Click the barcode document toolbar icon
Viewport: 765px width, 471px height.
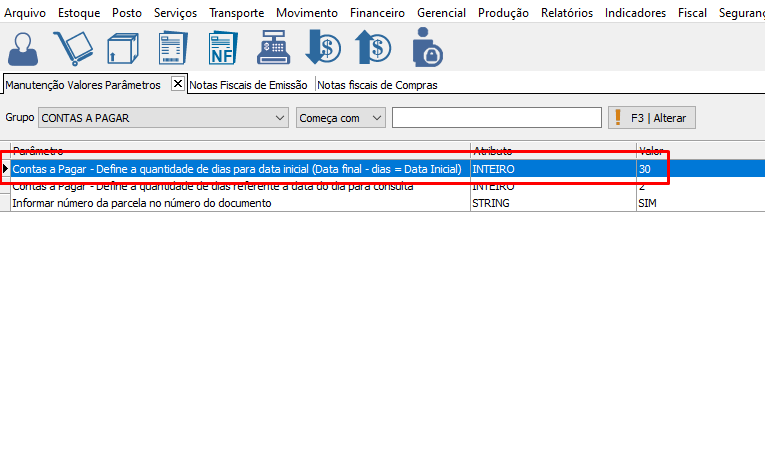coord(173,48)
